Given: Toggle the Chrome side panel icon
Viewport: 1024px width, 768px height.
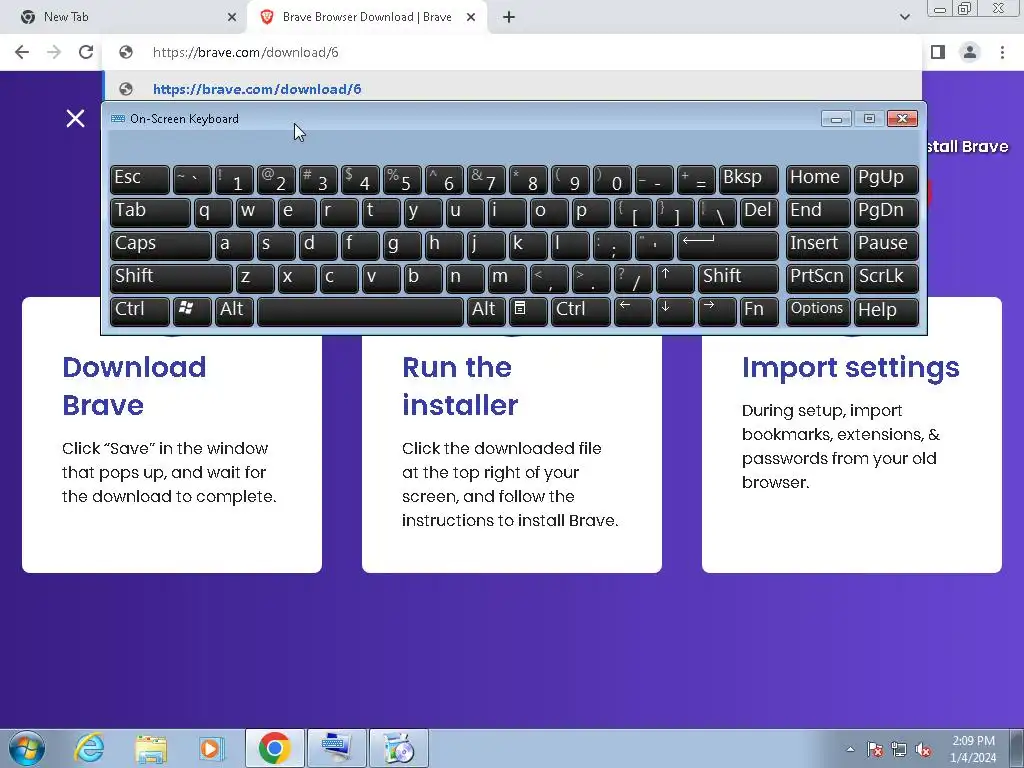Looking at the screenshot, I should coord(938,52).
